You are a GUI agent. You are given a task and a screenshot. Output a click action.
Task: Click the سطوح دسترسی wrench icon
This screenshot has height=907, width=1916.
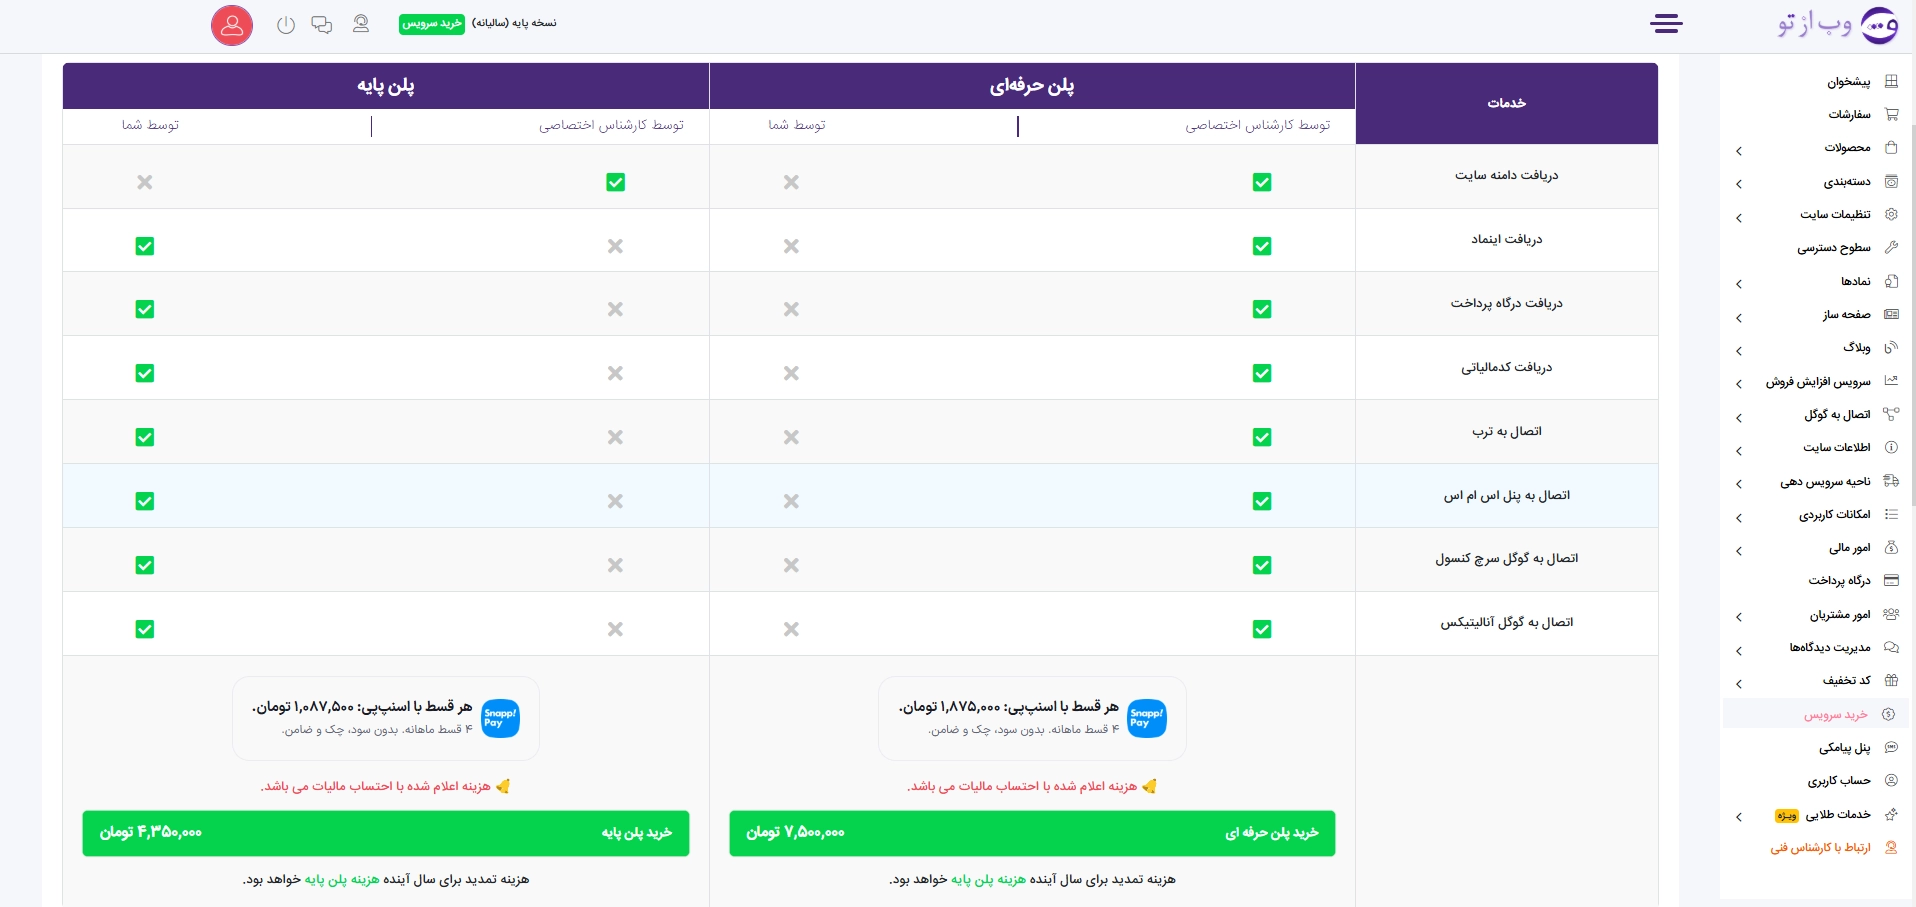coord(1891,247)
